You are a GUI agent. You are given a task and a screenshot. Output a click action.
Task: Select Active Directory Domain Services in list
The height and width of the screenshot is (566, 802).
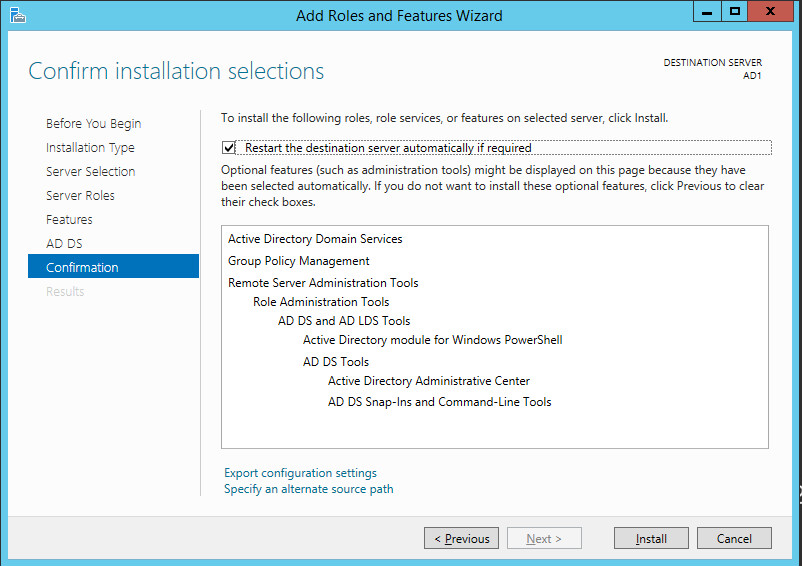tap(315, 239)
